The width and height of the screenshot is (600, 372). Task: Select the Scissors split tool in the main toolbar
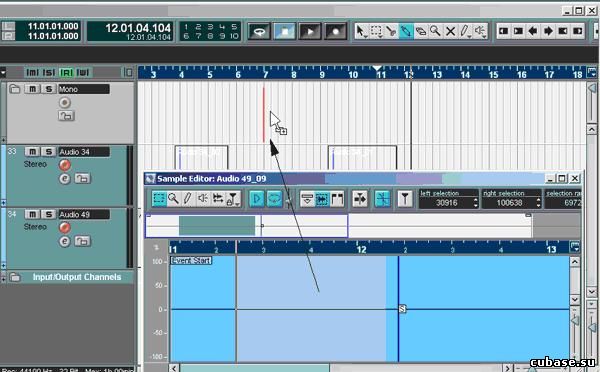[391, 31]
